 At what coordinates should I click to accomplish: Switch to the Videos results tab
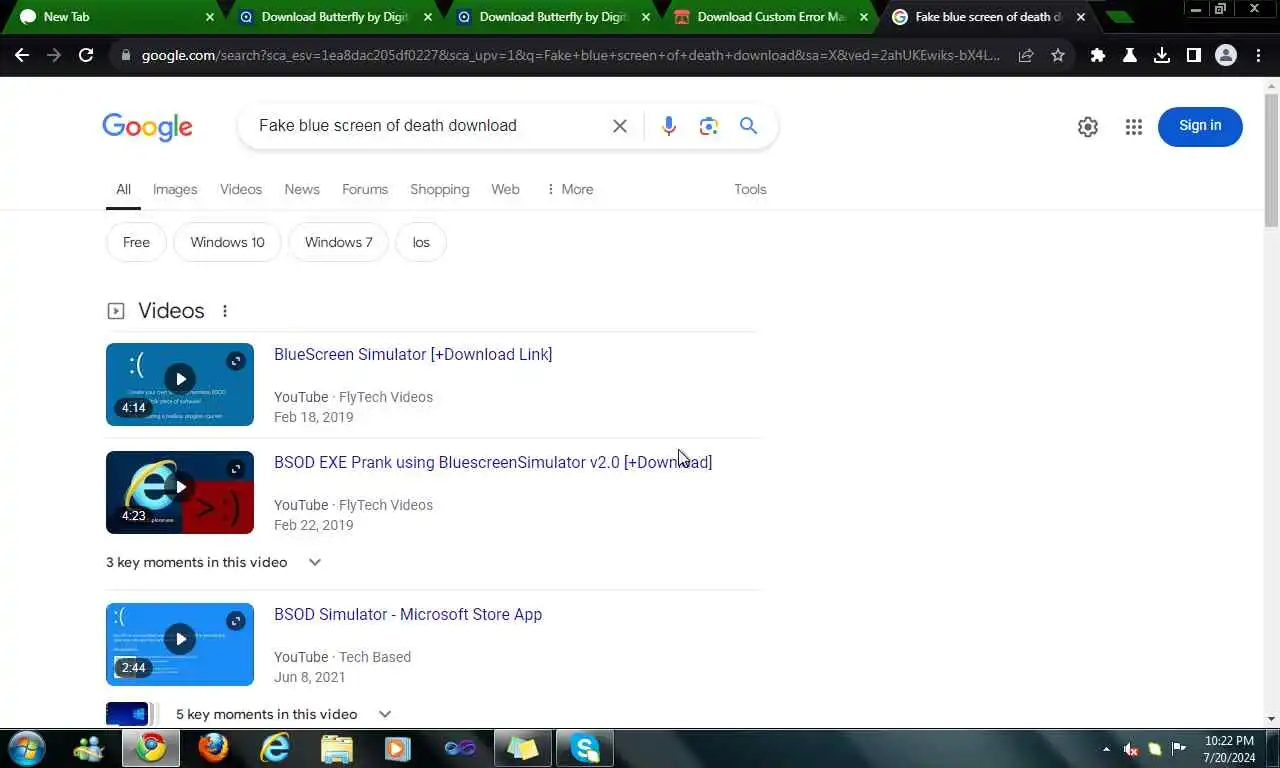[x=241, y=189]
